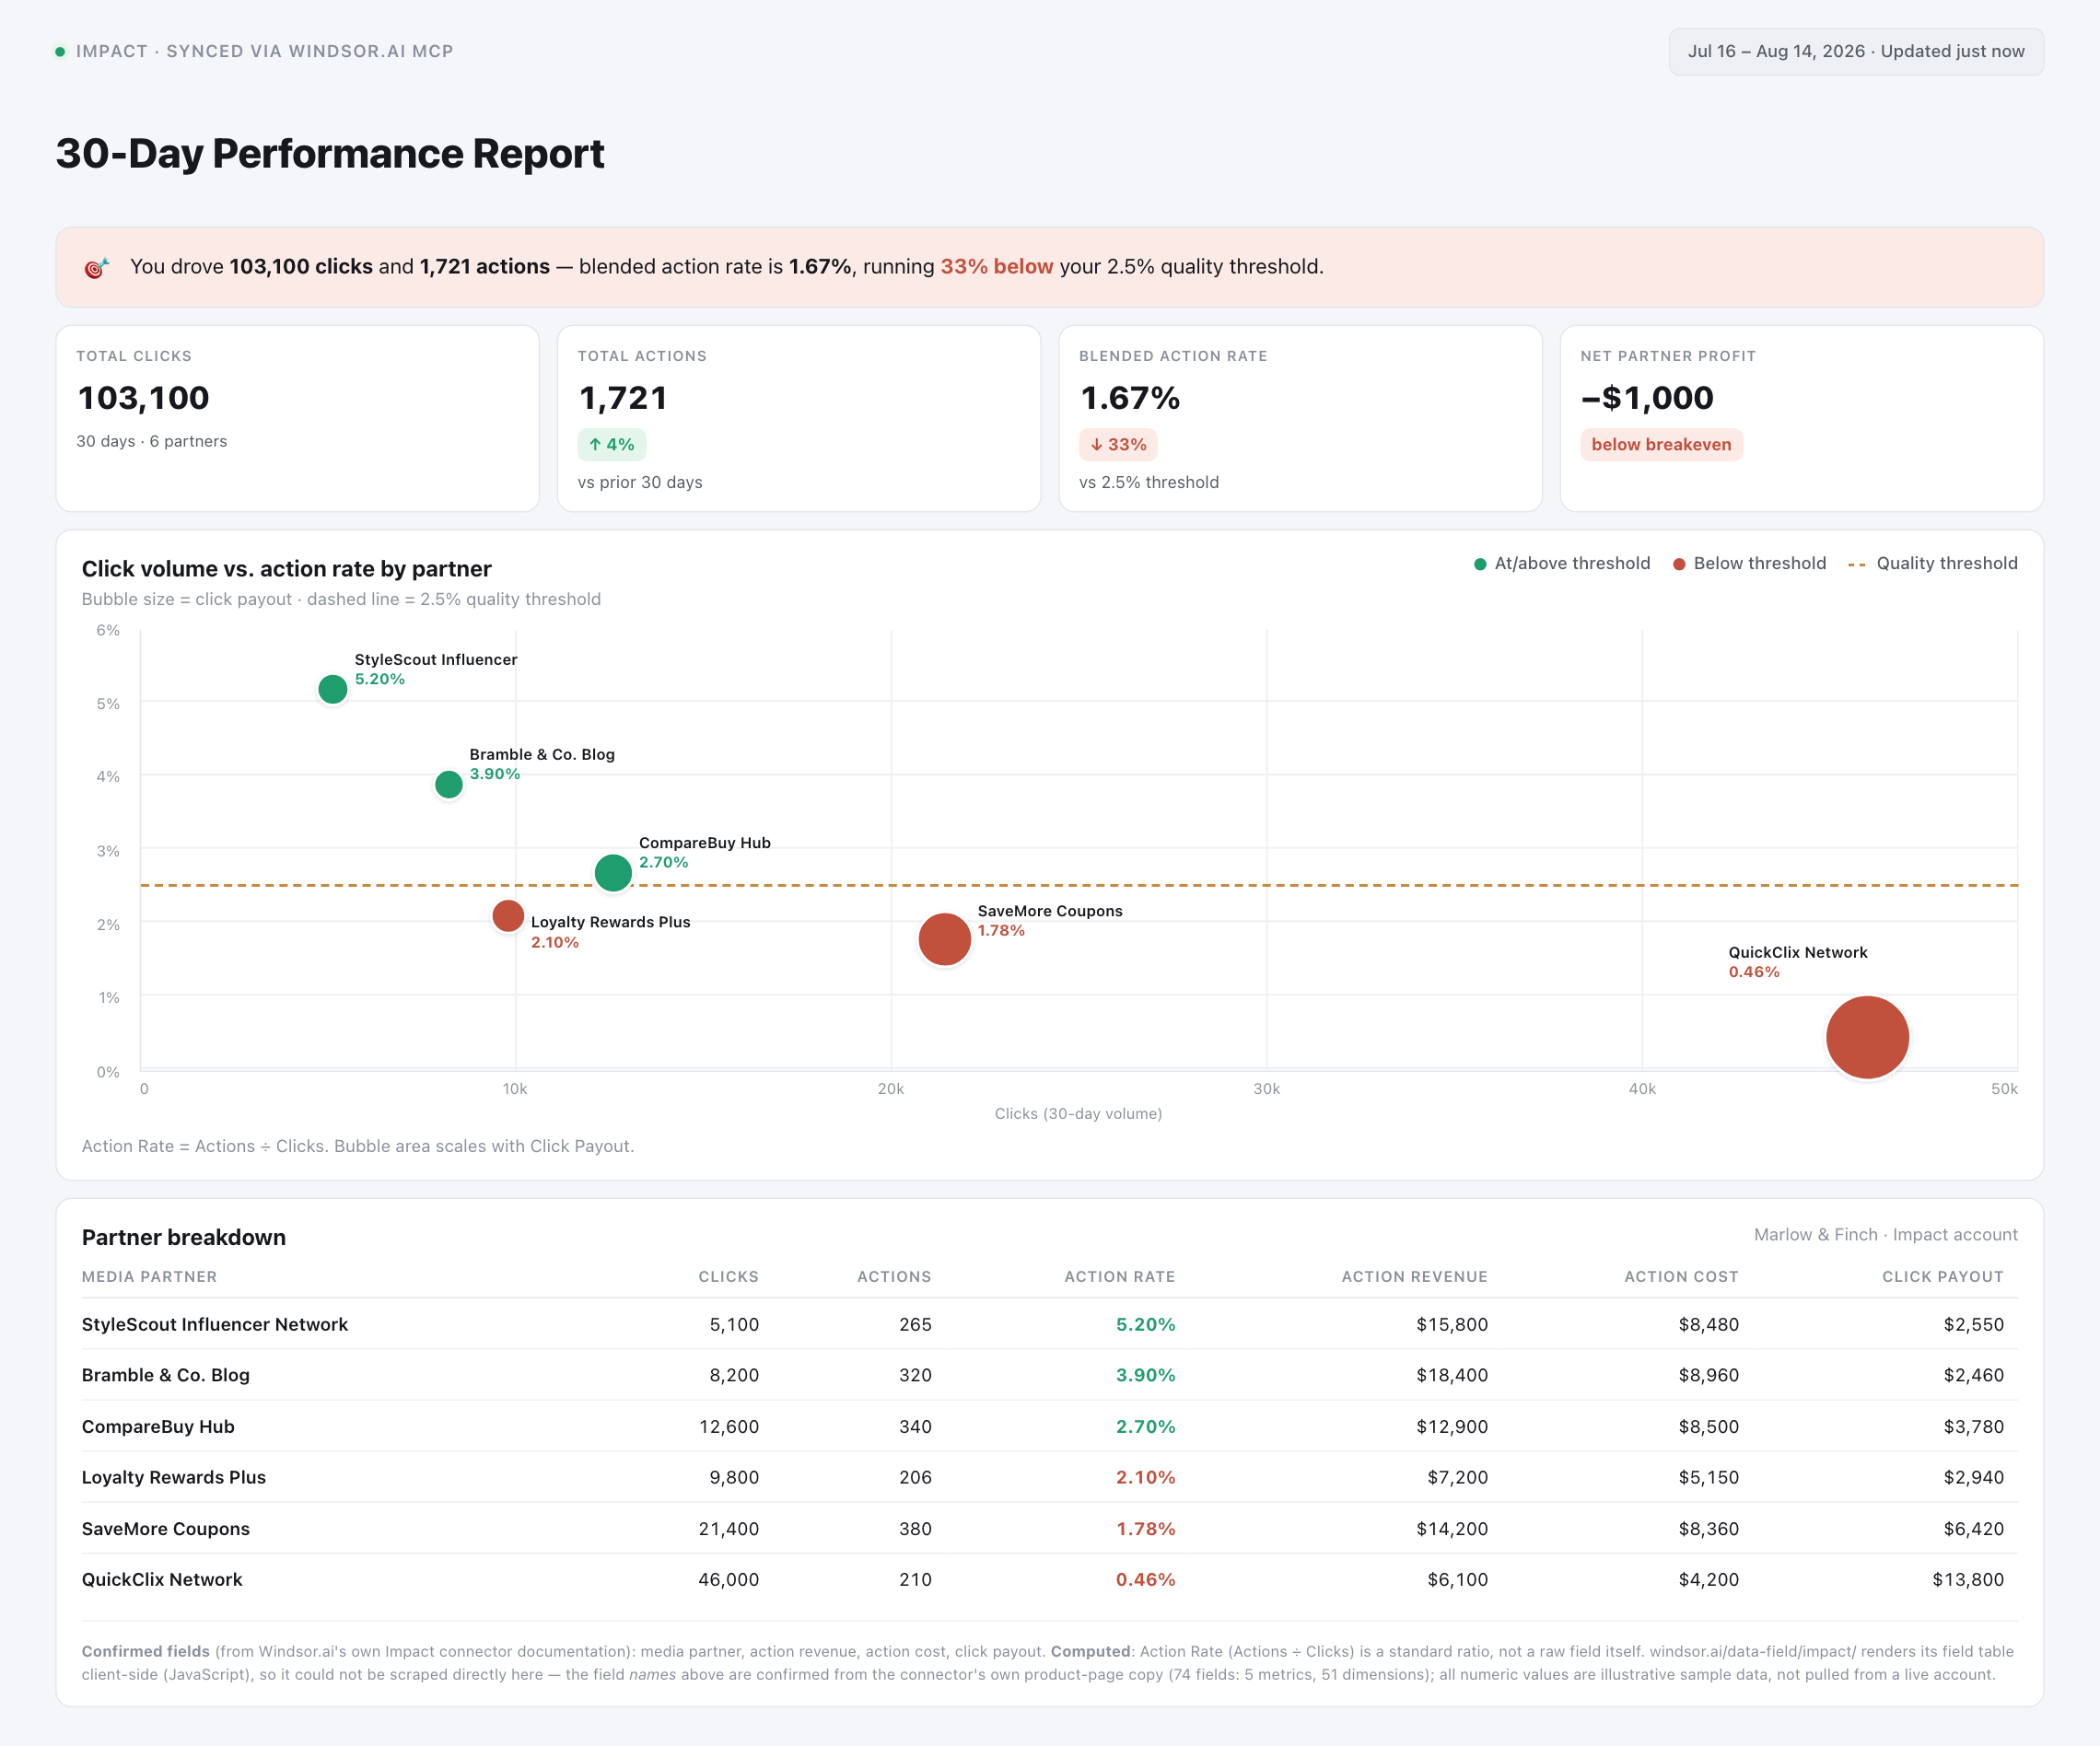Select the Loyalty Rewards Plus bubble on the chart
Viewport: 2100px width, 1746px height.
508,915
